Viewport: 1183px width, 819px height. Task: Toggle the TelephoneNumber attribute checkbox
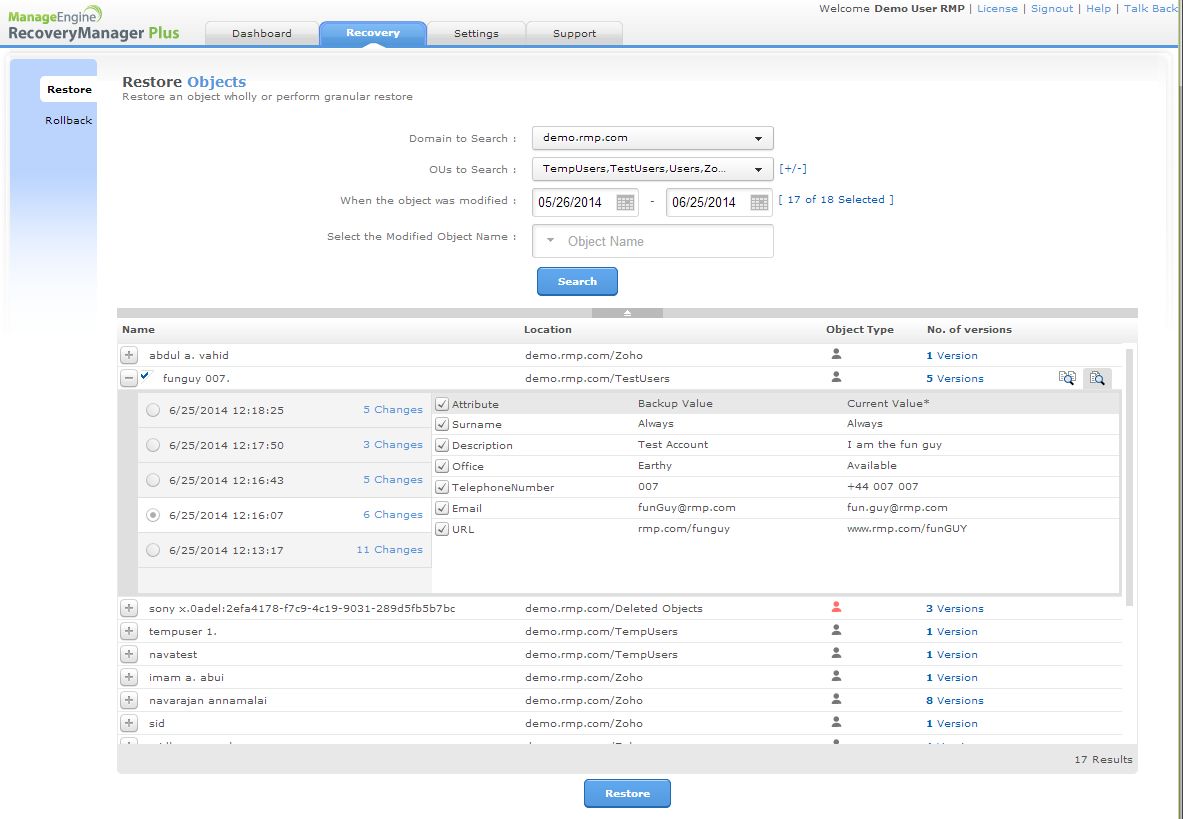click(x=442, y=487)
